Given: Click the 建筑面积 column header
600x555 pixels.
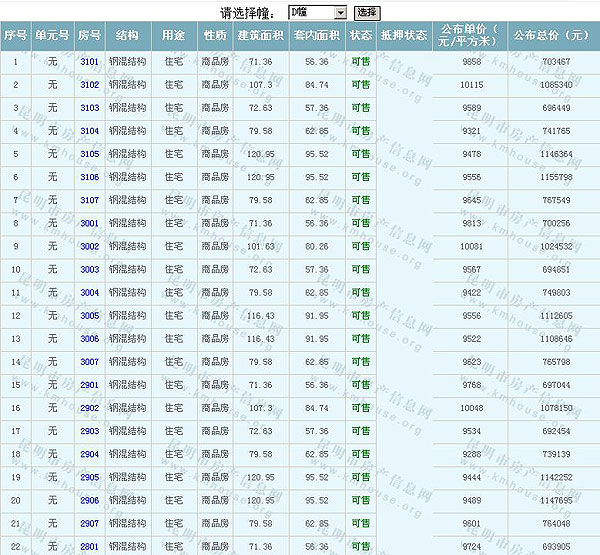Looking at the screenshot, I should 261,35.
